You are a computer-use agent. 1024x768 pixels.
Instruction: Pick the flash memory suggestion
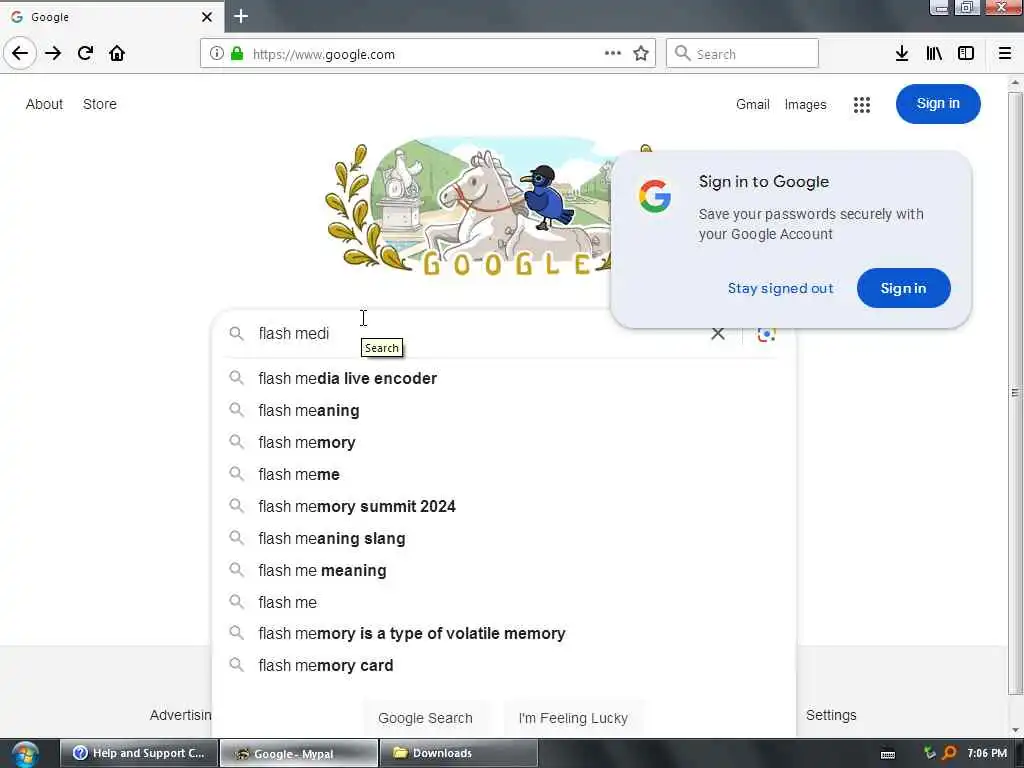pyautogui.click(x=504, y=442)
